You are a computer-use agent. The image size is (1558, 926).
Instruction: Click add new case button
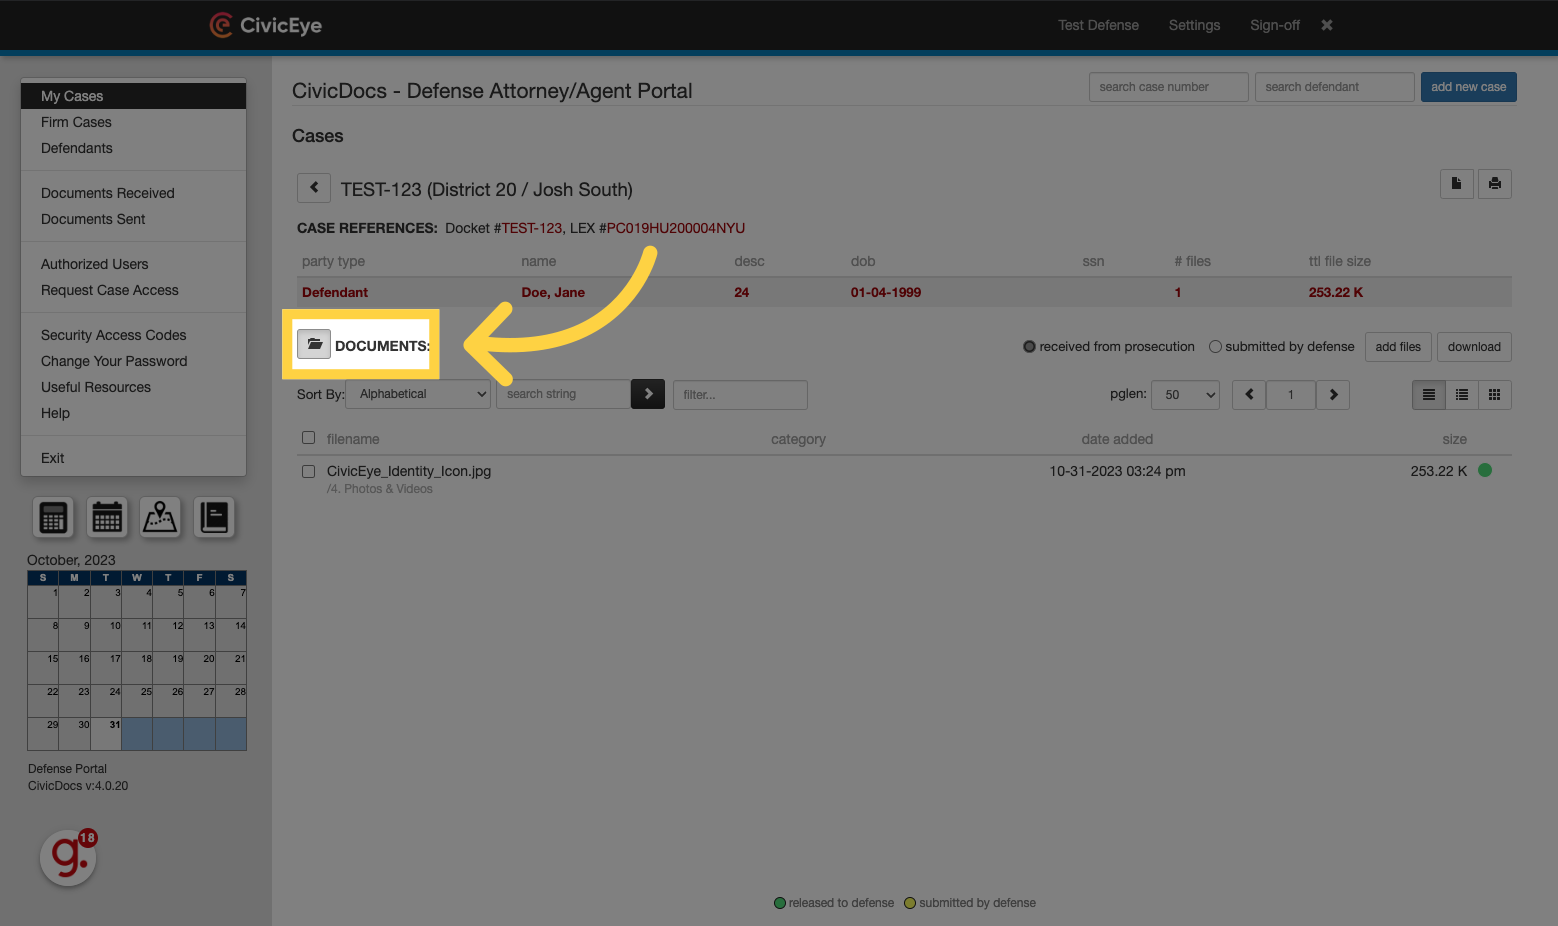(1468, 87)
